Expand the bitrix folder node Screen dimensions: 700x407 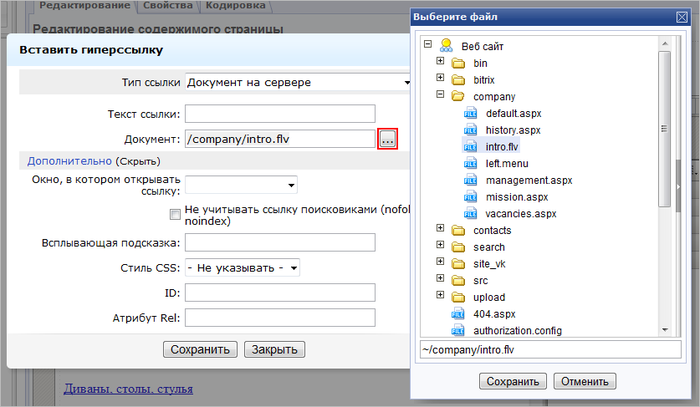440,77
